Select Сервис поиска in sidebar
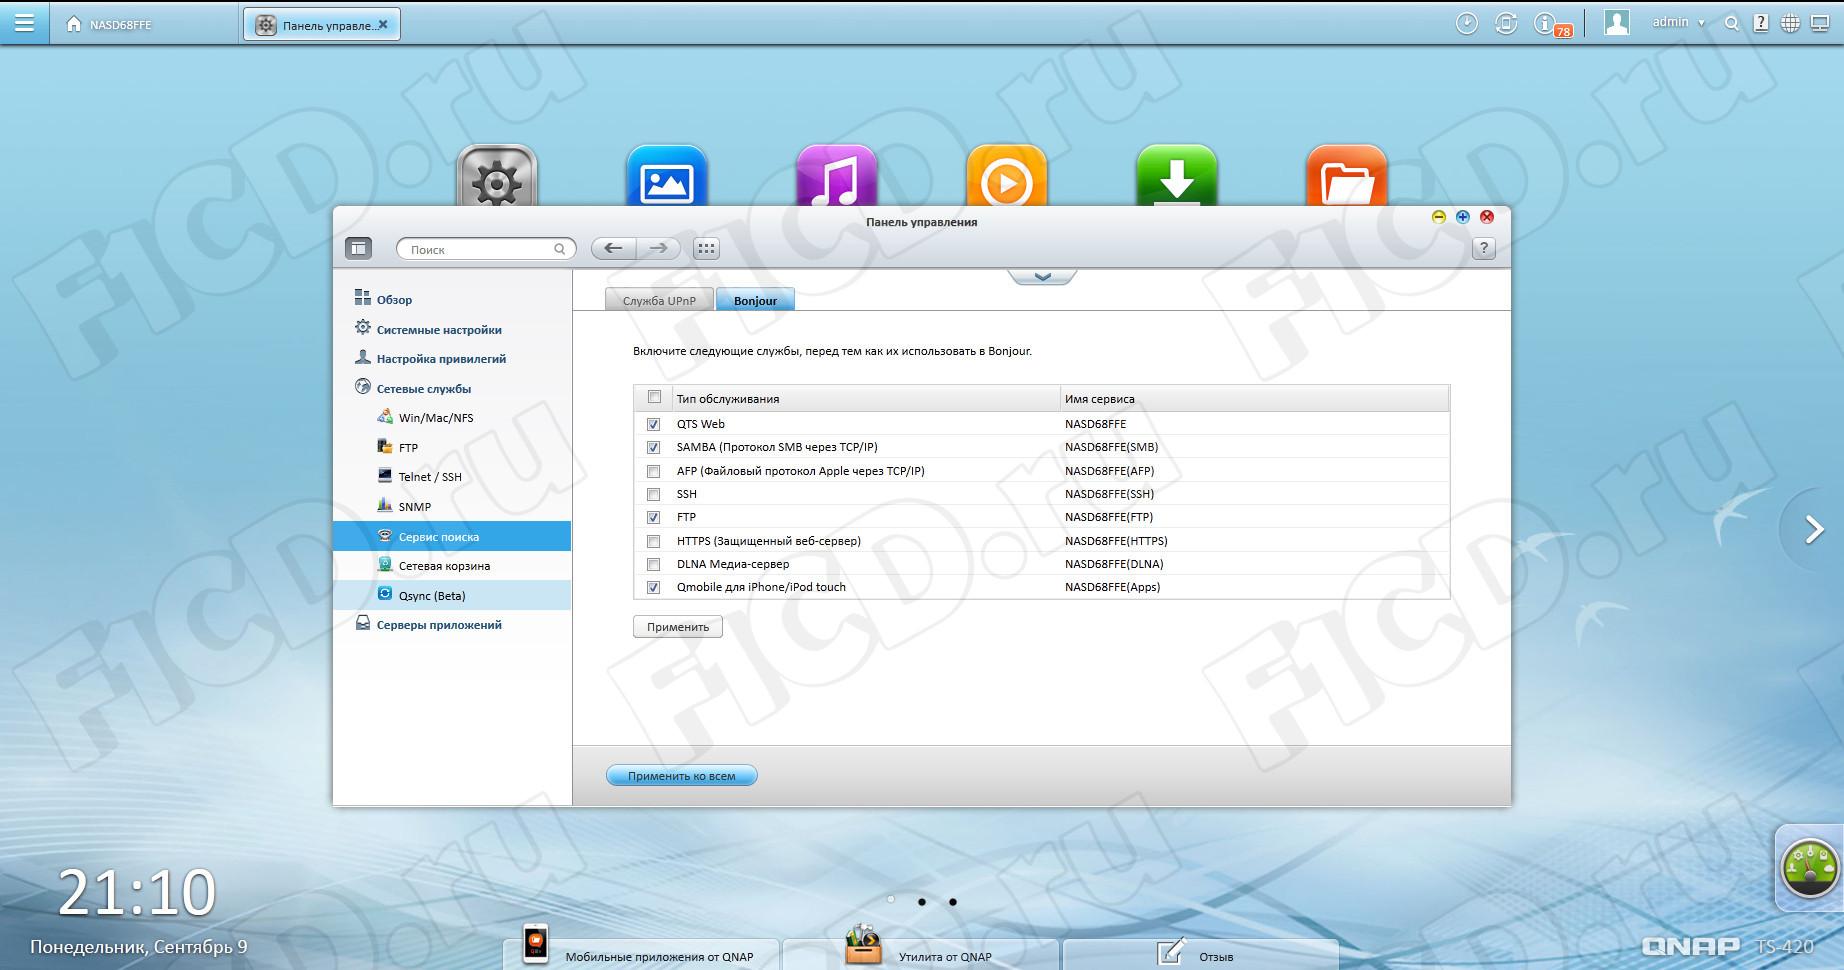Screen dimensions: 1844x970 click(x=452, y=536)
